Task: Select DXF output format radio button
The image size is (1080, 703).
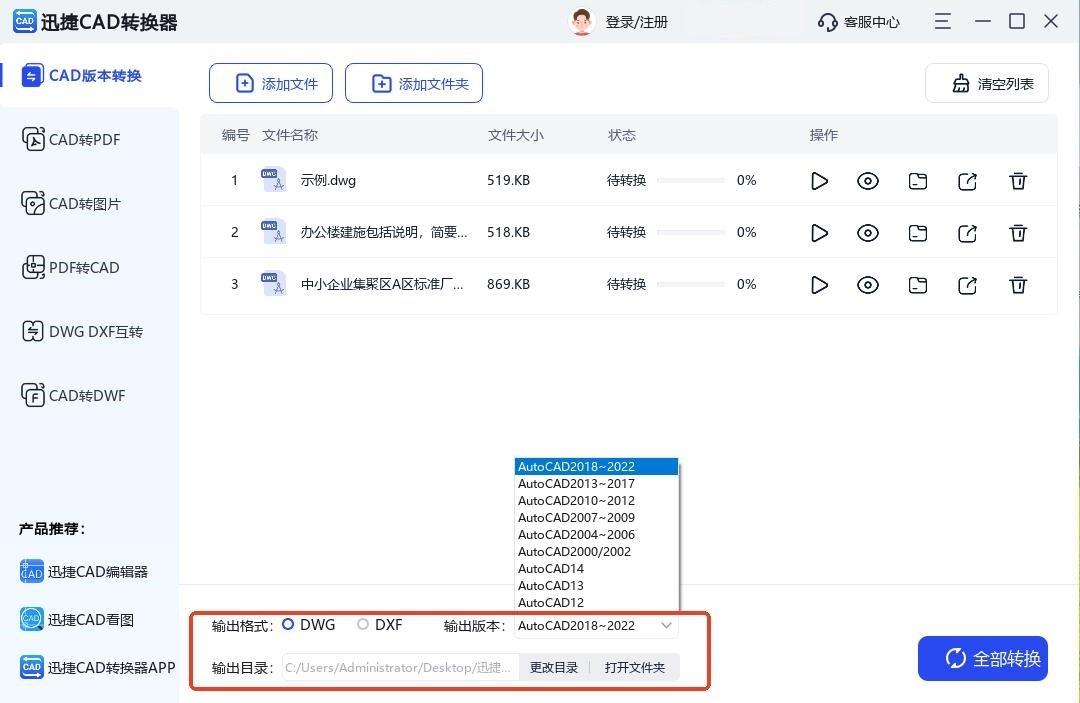Action: 363,625
